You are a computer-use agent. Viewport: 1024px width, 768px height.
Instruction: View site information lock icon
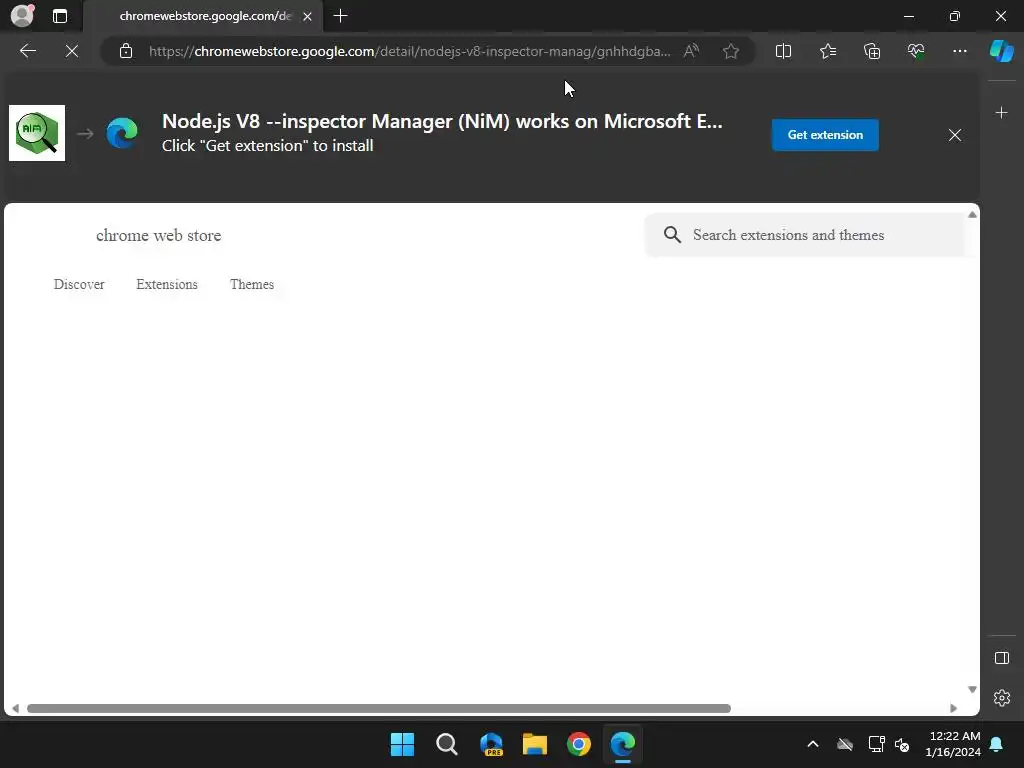(x=126, y=51)
